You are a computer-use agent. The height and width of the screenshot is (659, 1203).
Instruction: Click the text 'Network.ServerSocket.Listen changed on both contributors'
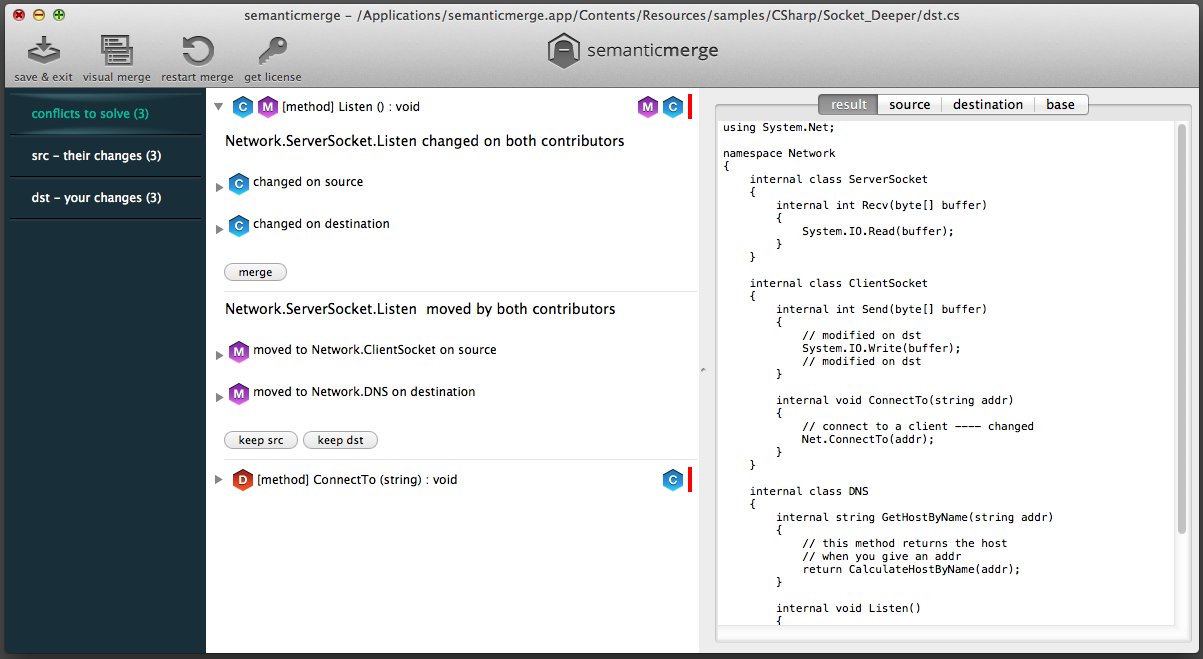pyautogui.click(x=424, y=141)
